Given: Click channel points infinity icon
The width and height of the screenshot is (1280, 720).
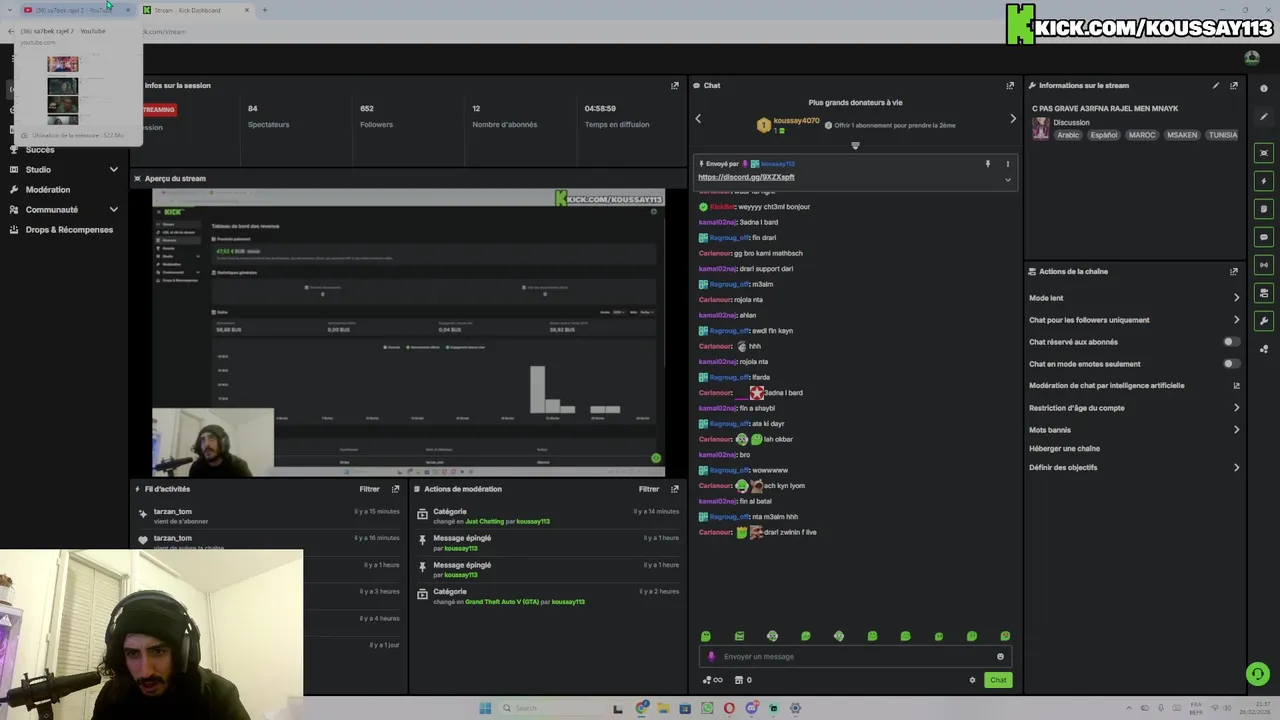Looking at the screenshot, I should 713,680.
